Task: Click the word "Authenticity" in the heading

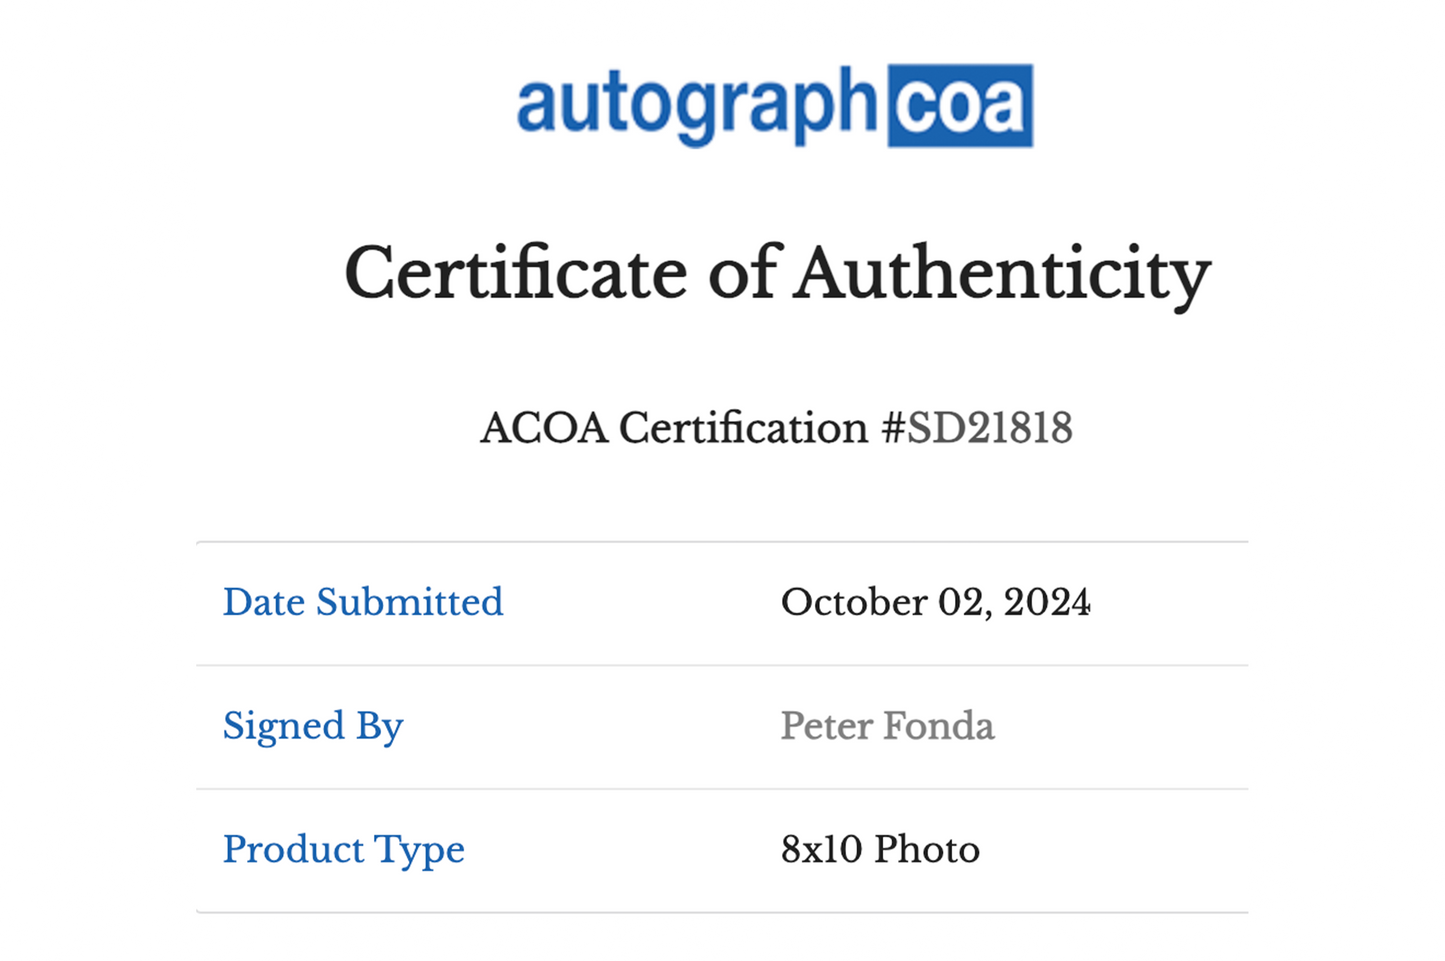Action: [x=1003, y=275]
